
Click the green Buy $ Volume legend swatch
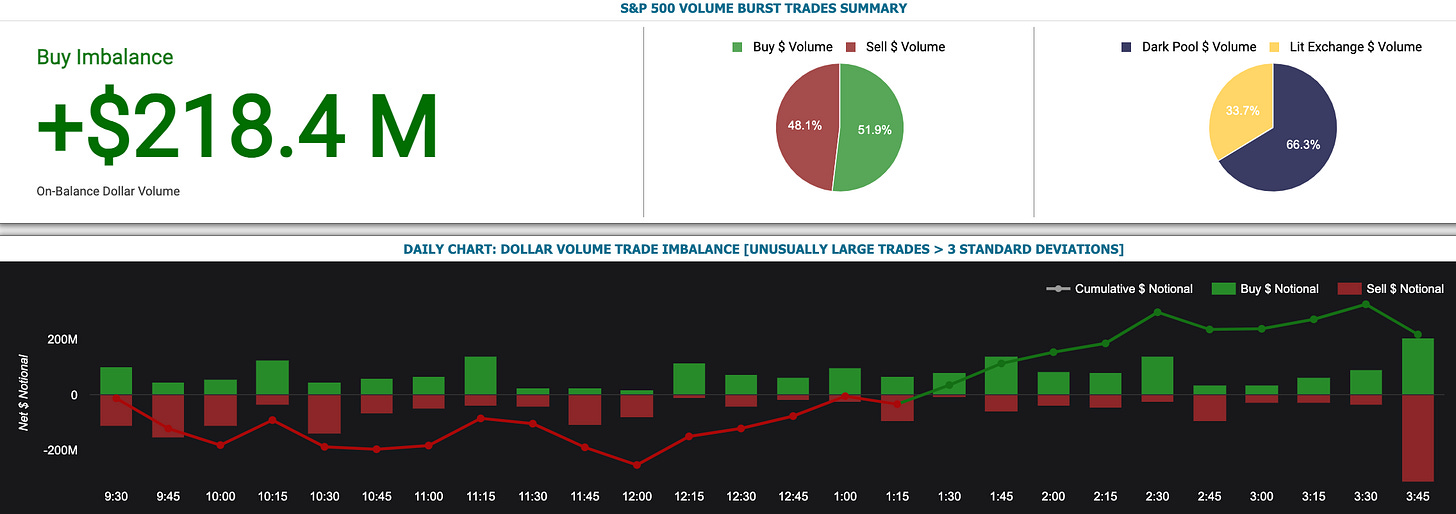tap(738, 47)
